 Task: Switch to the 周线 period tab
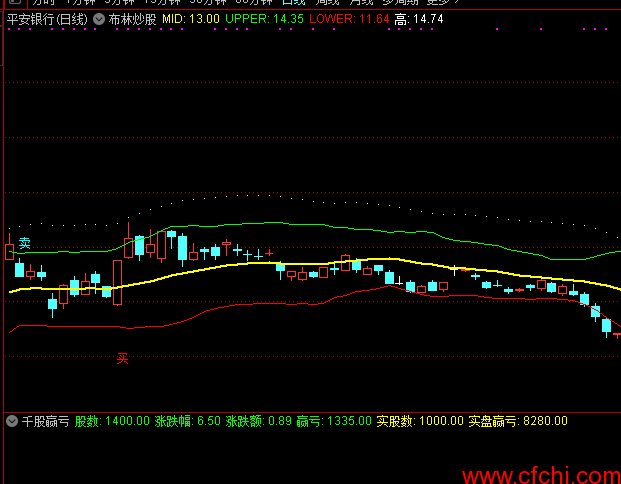point(328,2)
